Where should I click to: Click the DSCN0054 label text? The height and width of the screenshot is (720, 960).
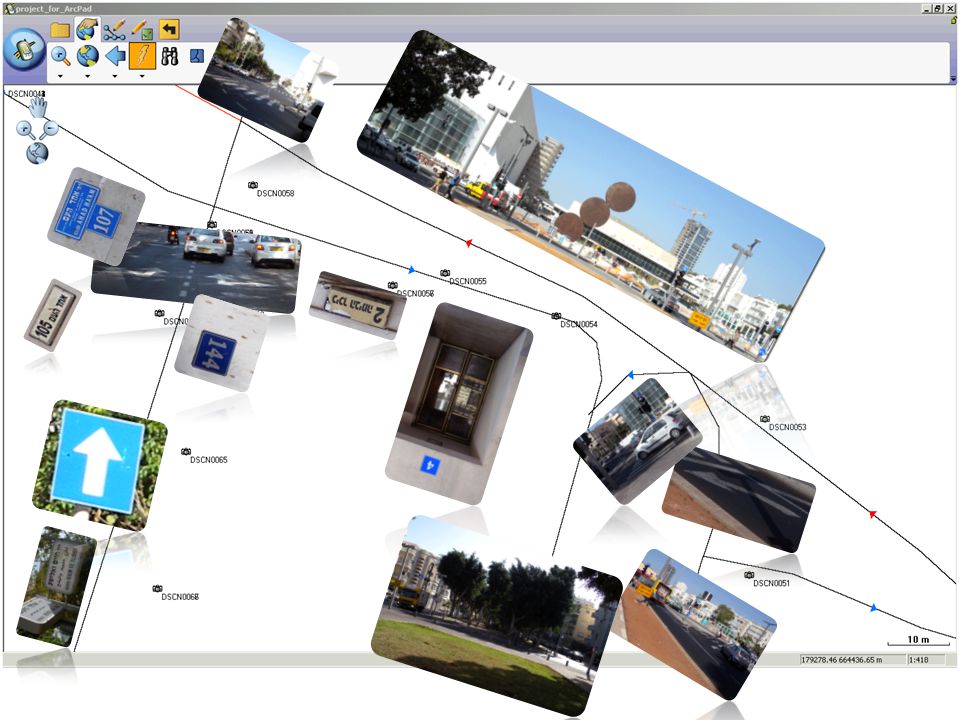[x=579, y=324]
